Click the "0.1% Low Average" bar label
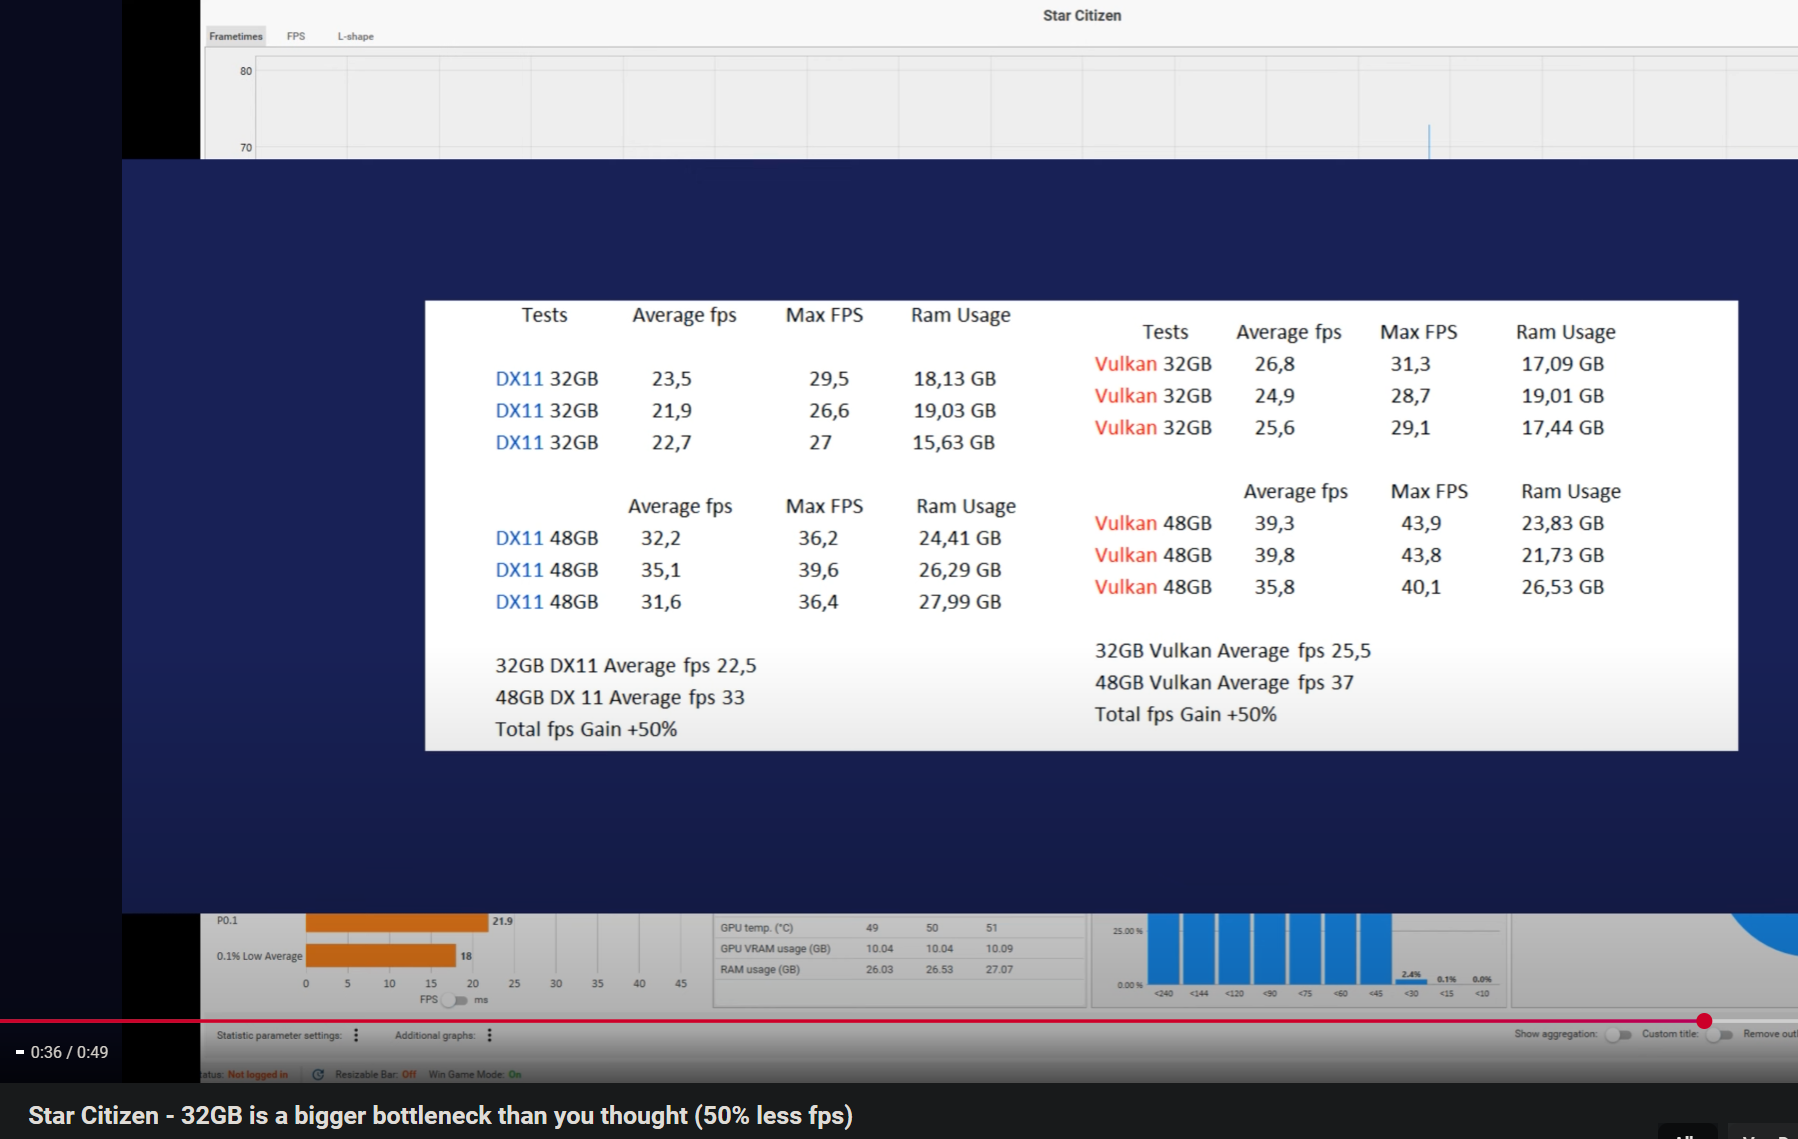The image size is (1798, 1139). [259, 956]
